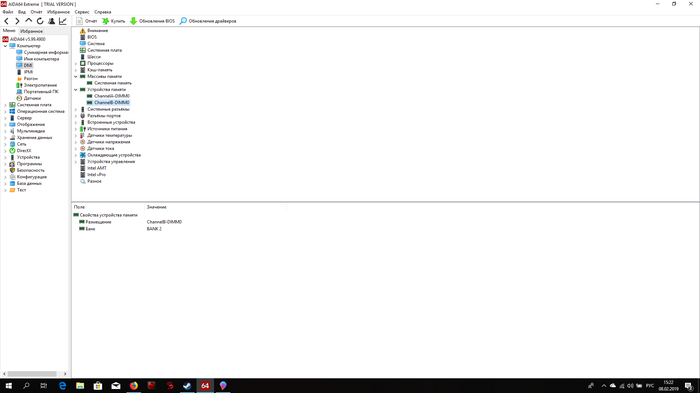
Task: Click the green Обновления BIOS arrow icon
Action: (133, 21)
